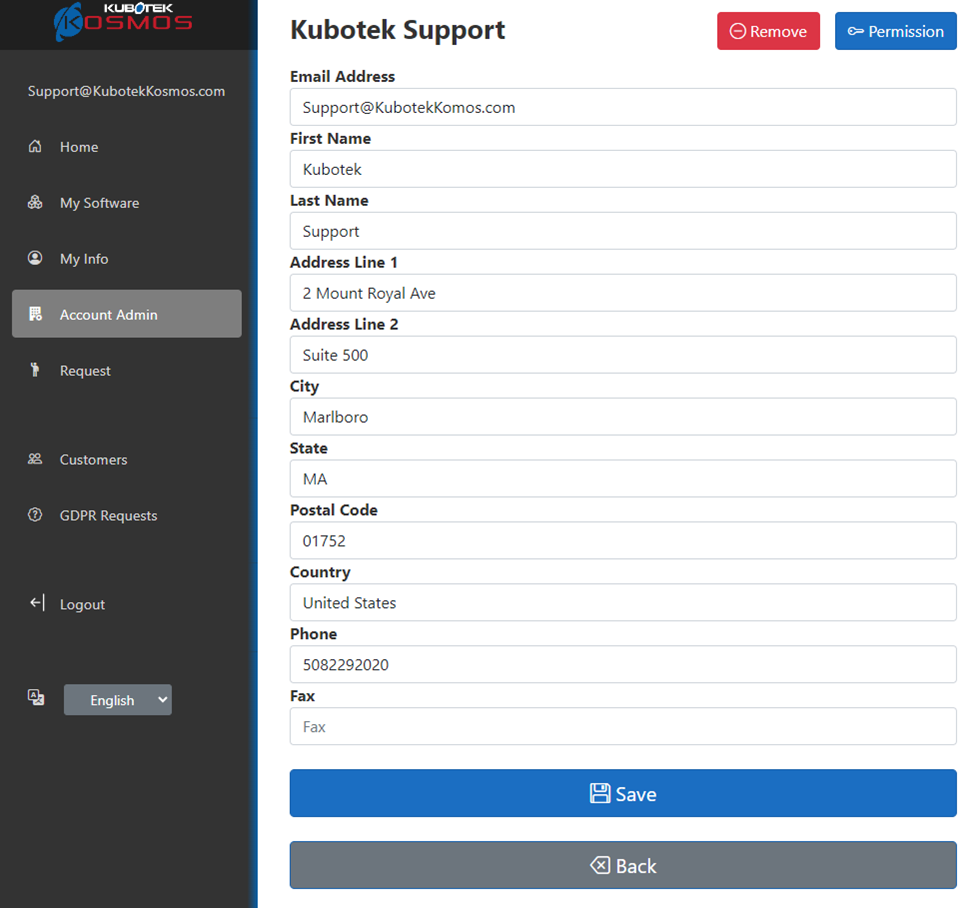The height and width of the screenshot is (908, 970).
Task: Click the GDPR Requests question icon
Action: click(35, 516)
